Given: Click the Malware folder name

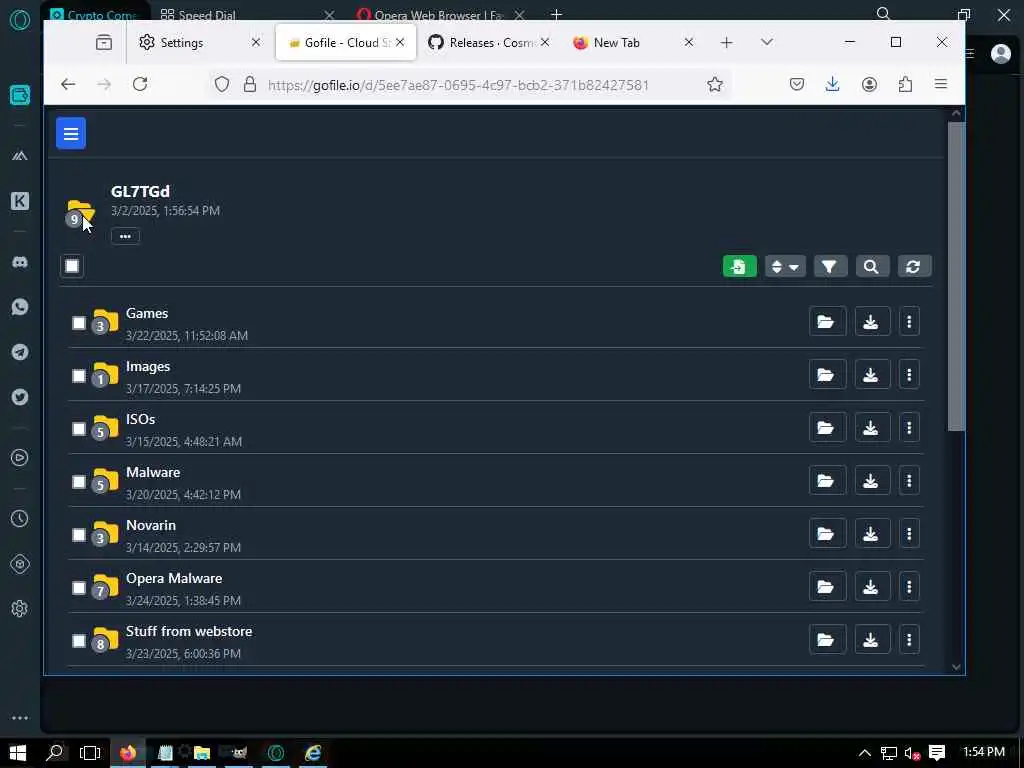Looking at the screenshot, I should tap(153, 472).
